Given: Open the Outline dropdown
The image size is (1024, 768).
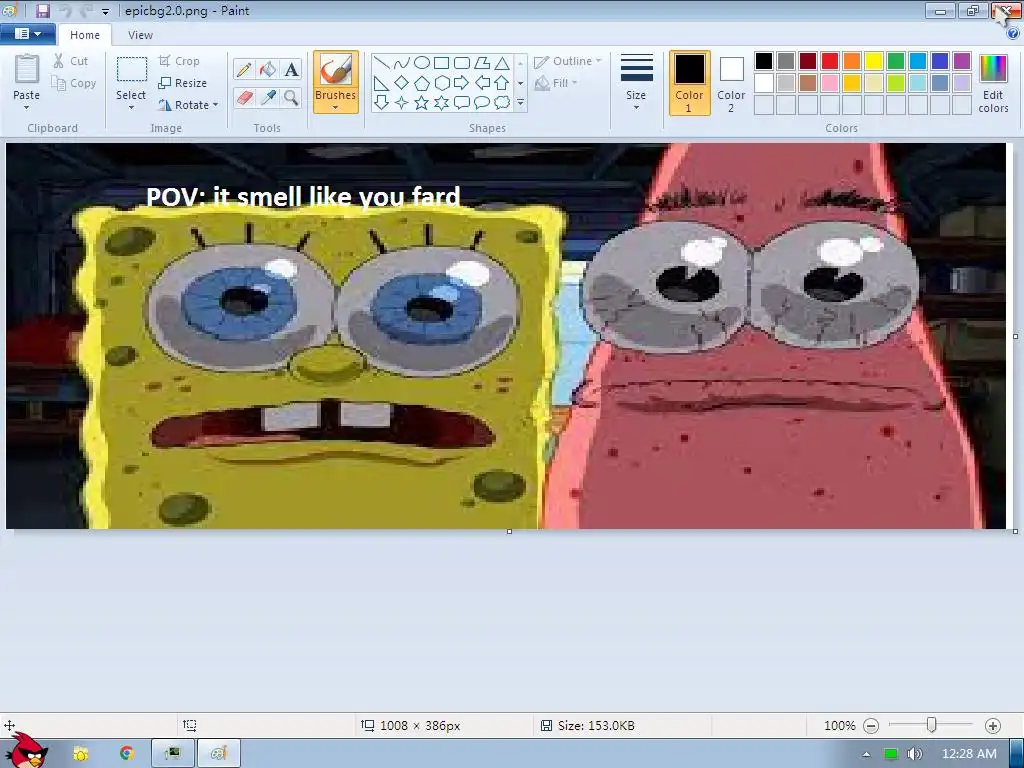Looking at the screenshot, I should click(567, 61).
